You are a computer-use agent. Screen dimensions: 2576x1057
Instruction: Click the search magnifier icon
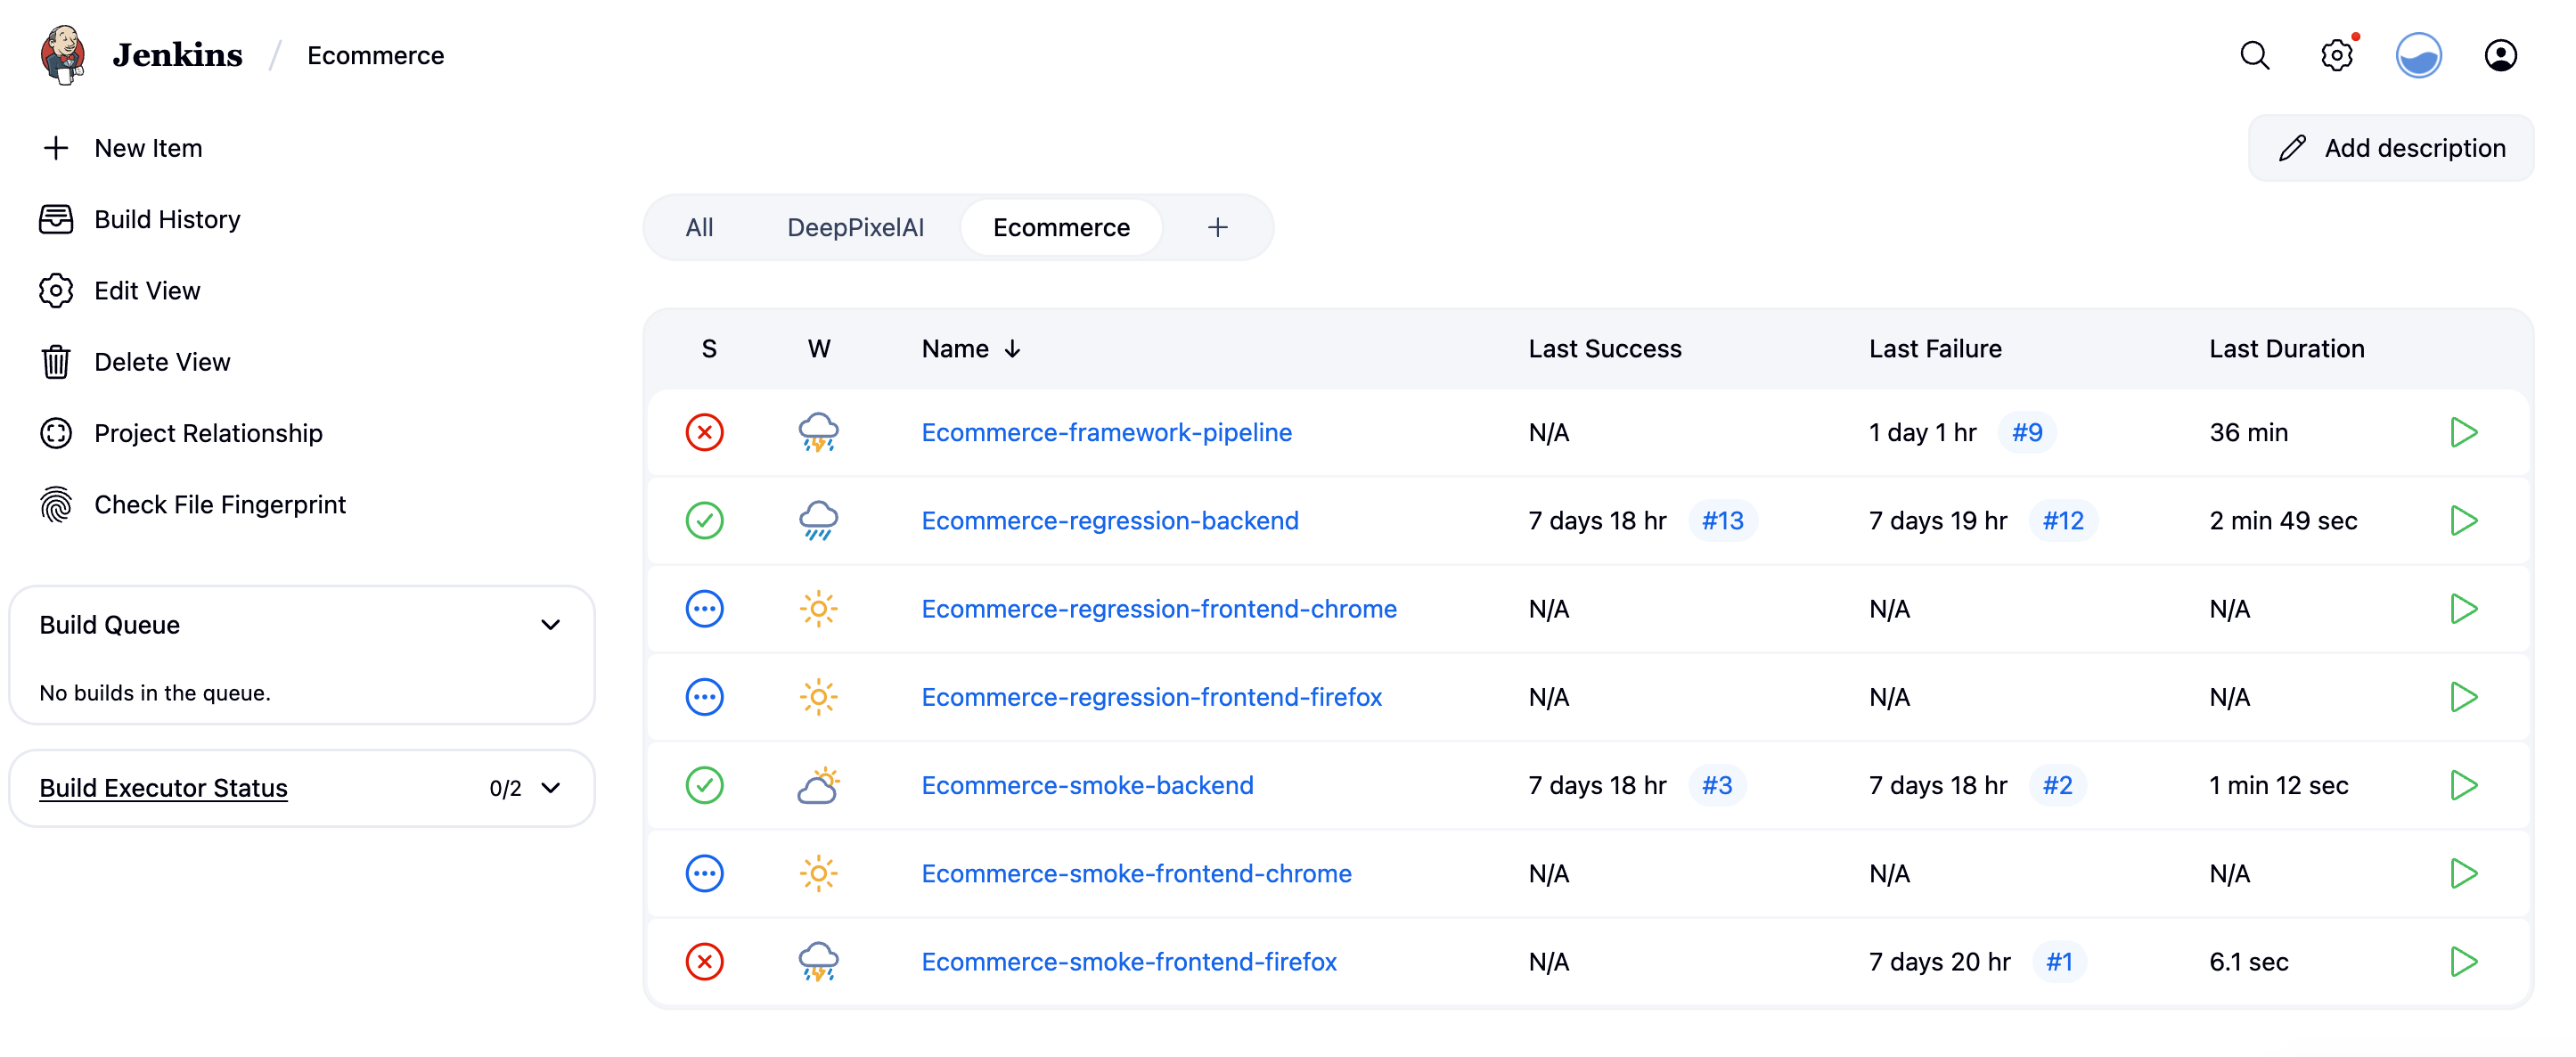coord(2255,55)
